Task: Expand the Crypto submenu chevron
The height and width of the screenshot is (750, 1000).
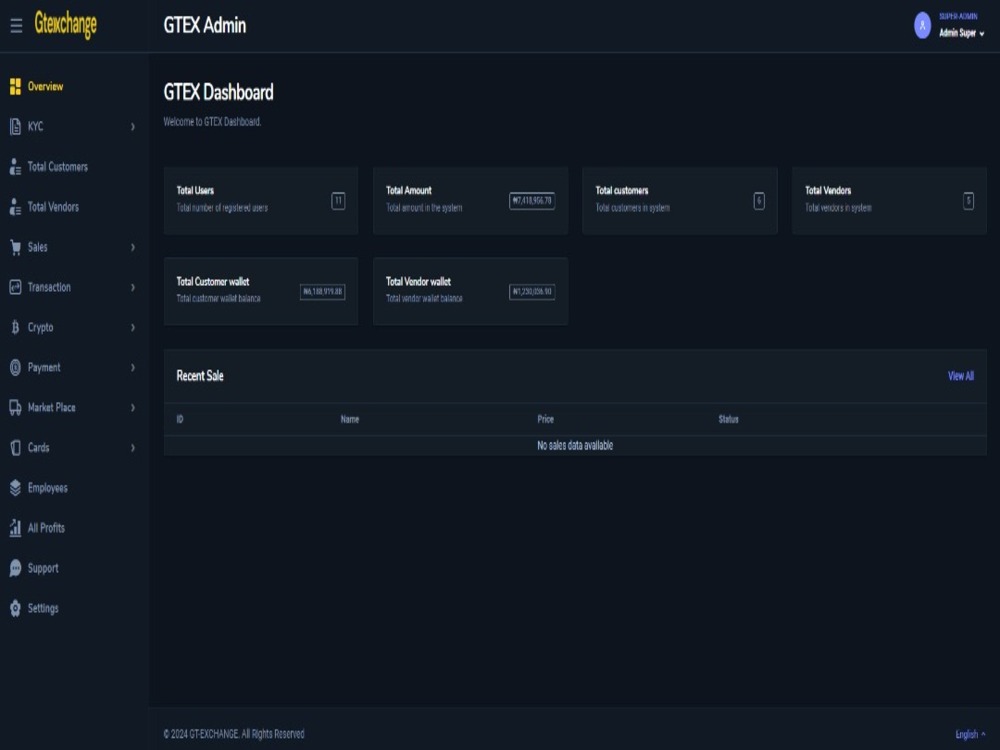Action: click(x=133, y=328)
